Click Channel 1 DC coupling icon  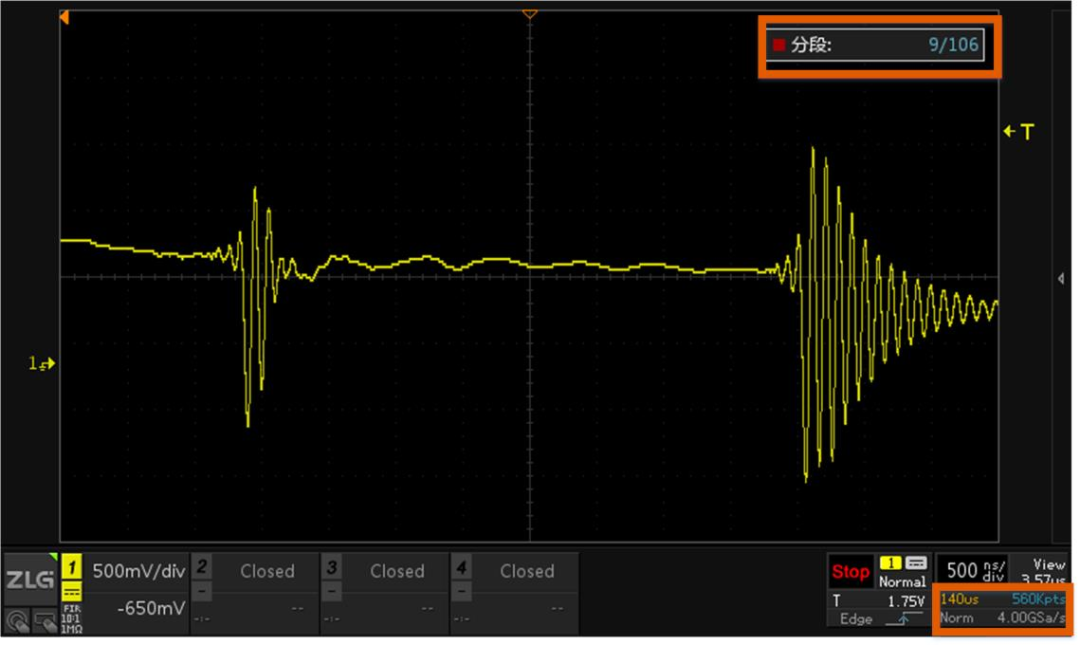[72, 592]
